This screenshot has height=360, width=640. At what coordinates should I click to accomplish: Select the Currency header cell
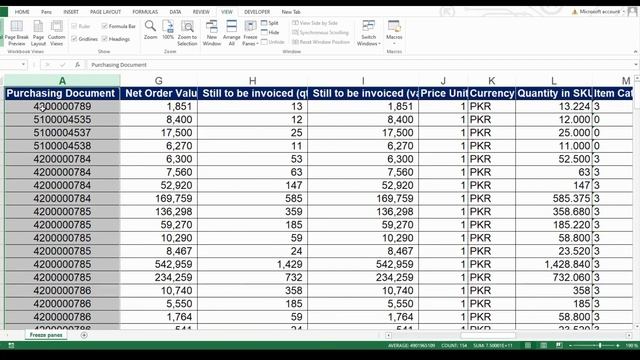pyautogui.click(x=491, y=93)
